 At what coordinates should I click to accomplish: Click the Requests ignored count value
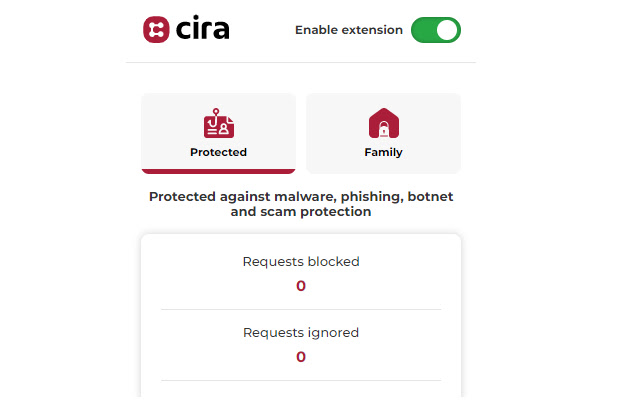click(x=301, y=357)
